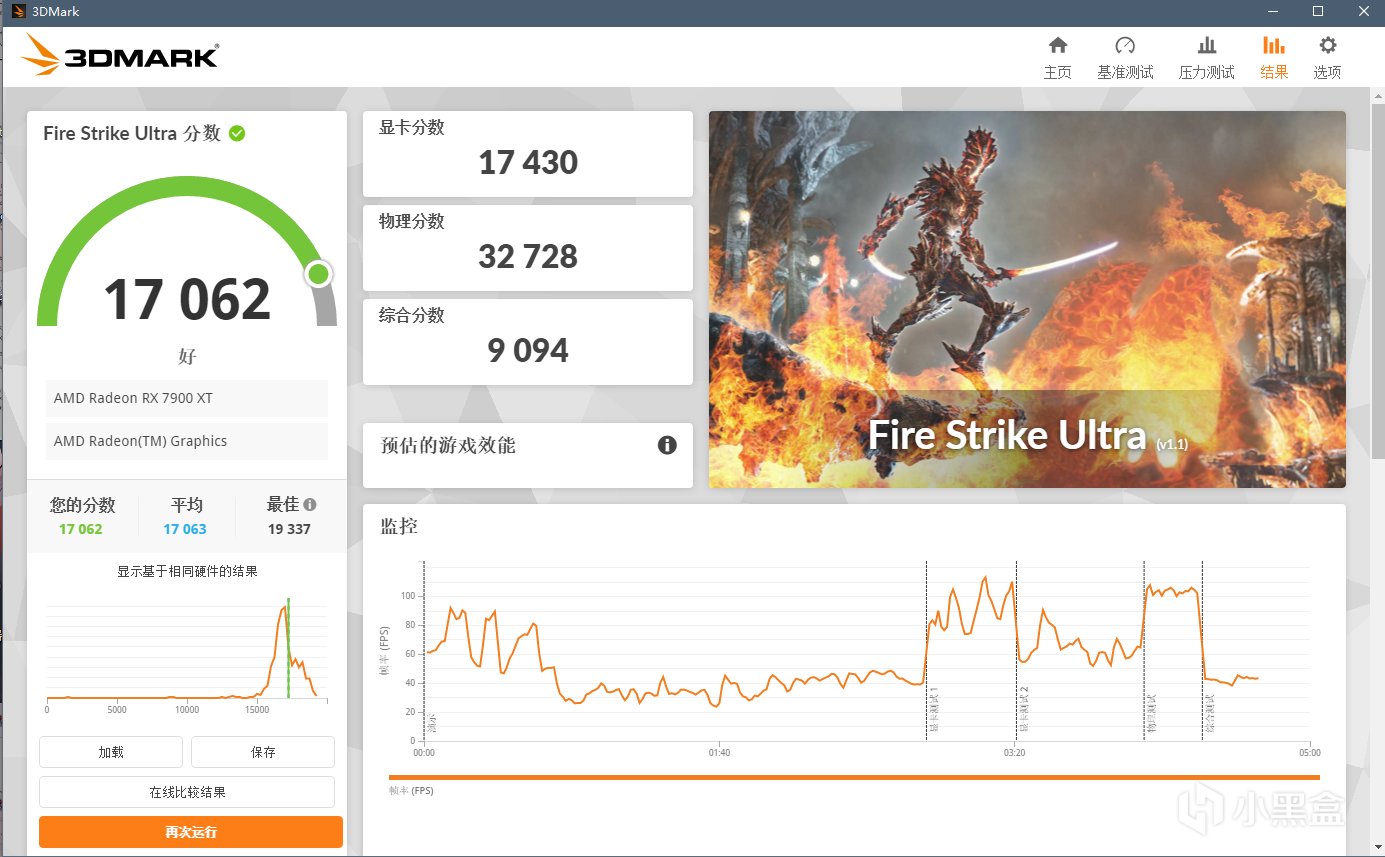Click the 保存 button

pos(263,752)
